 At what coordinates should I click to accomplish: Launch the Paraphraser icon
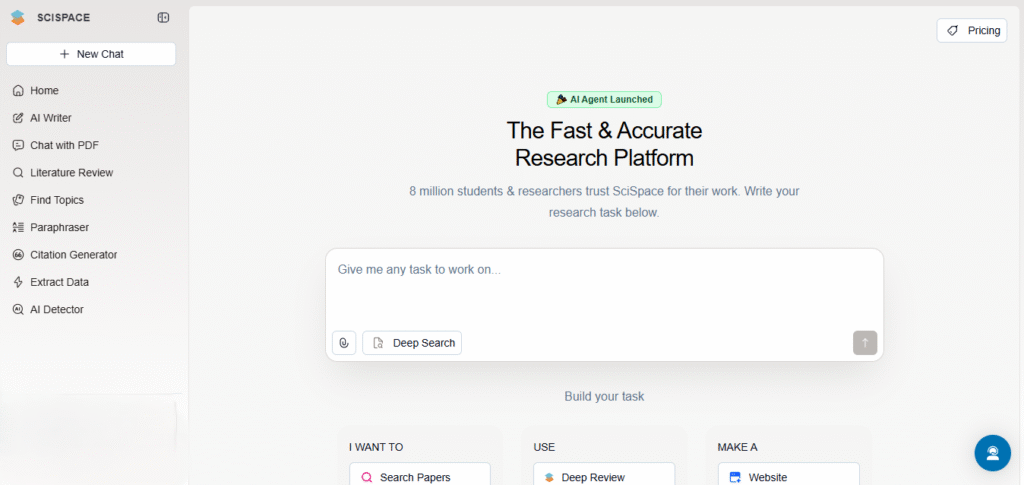click(18, 228)
